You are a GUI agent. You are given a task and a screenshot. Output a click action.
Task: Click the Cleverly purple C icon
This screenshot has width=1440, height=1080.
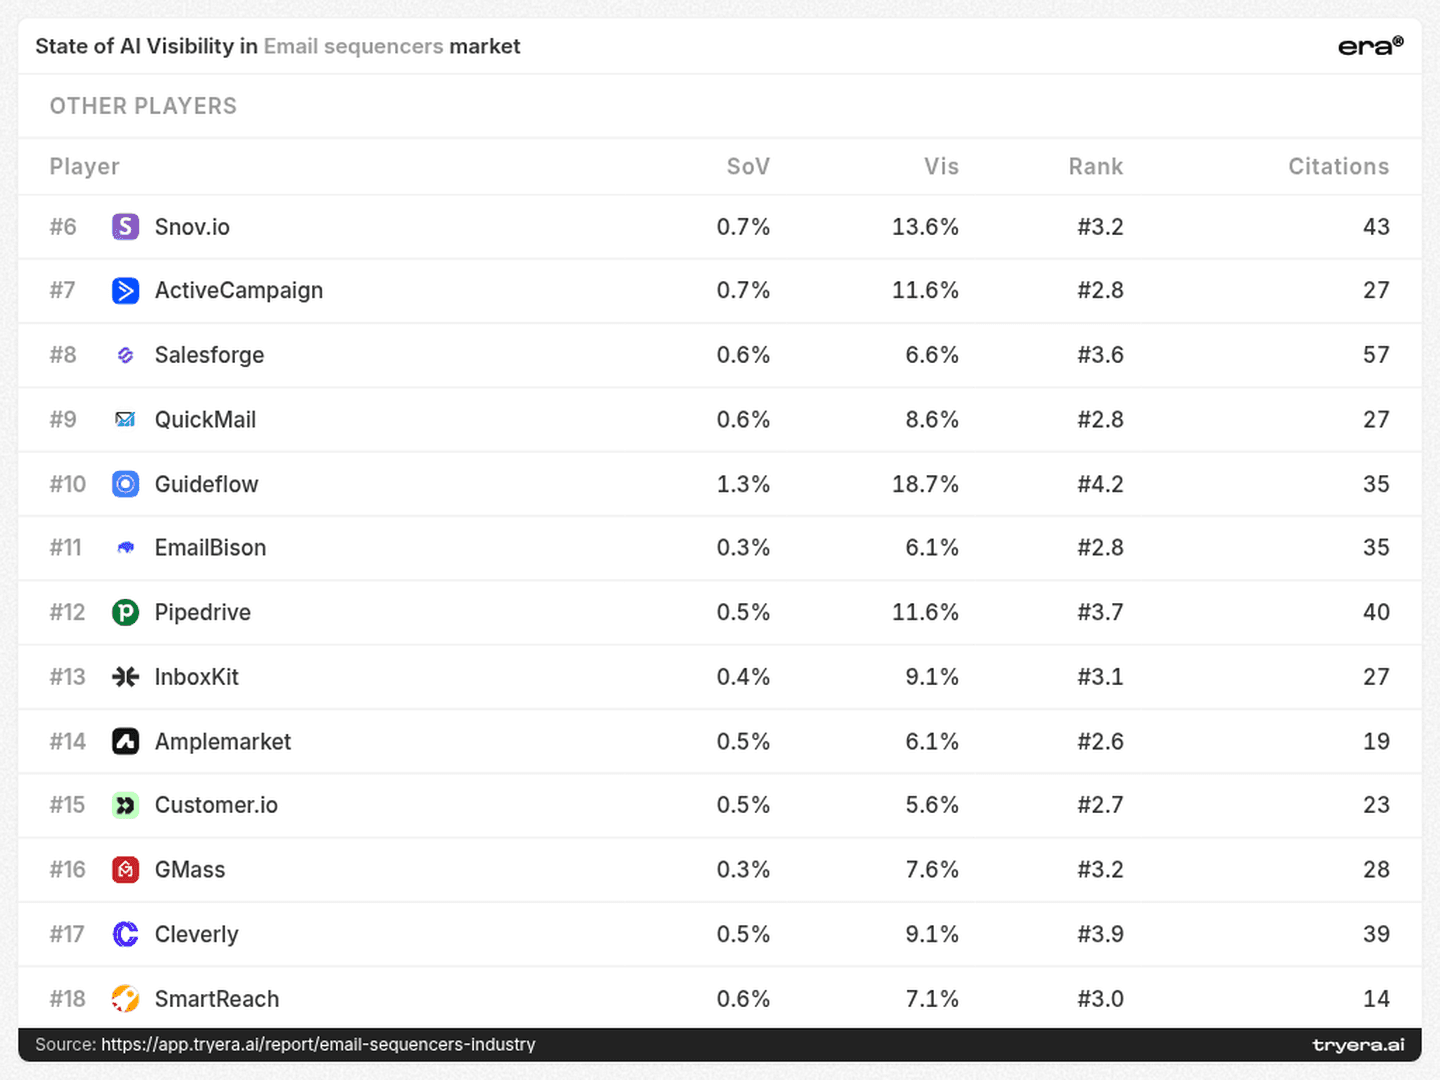pos(125,934)
